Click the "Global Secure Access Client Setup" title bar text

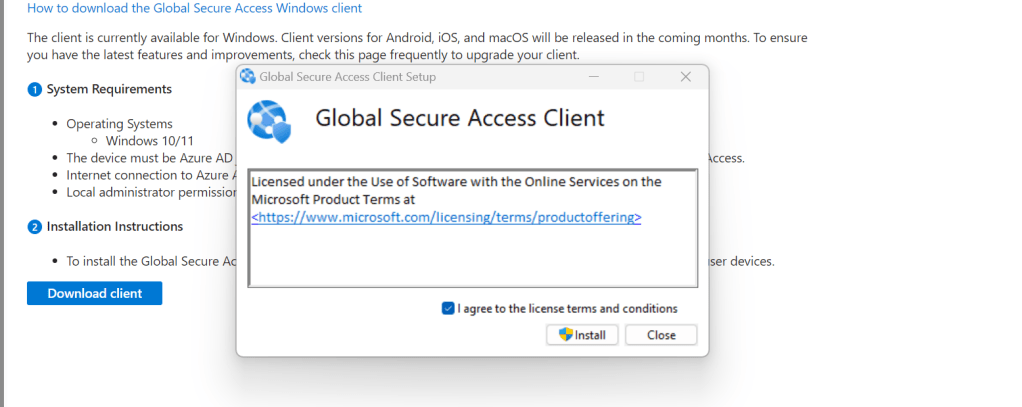pos(347,77)
